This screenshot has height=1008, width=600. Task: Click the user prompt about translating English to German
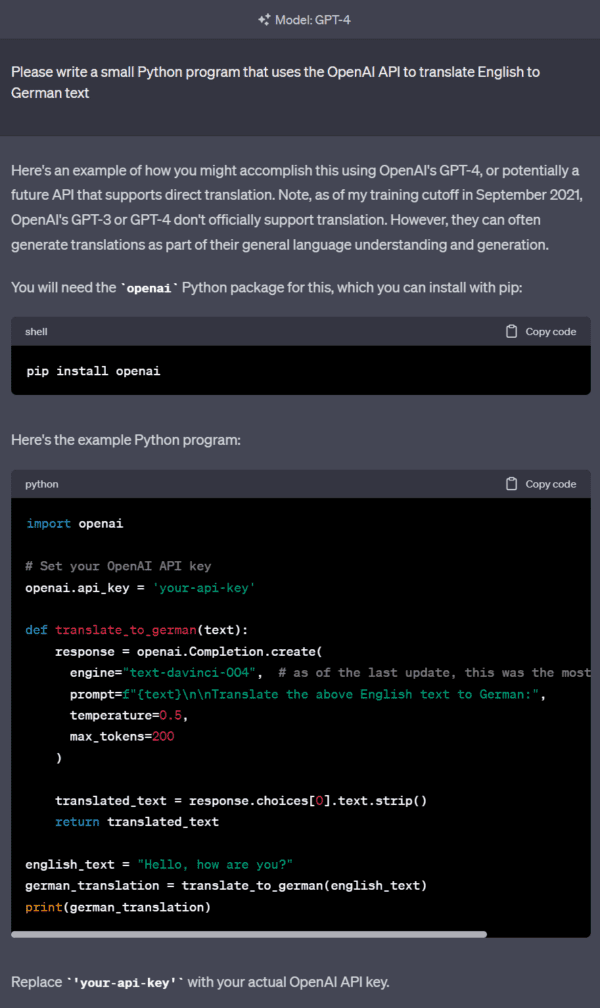pyautogui.click(x=275, y=82)
